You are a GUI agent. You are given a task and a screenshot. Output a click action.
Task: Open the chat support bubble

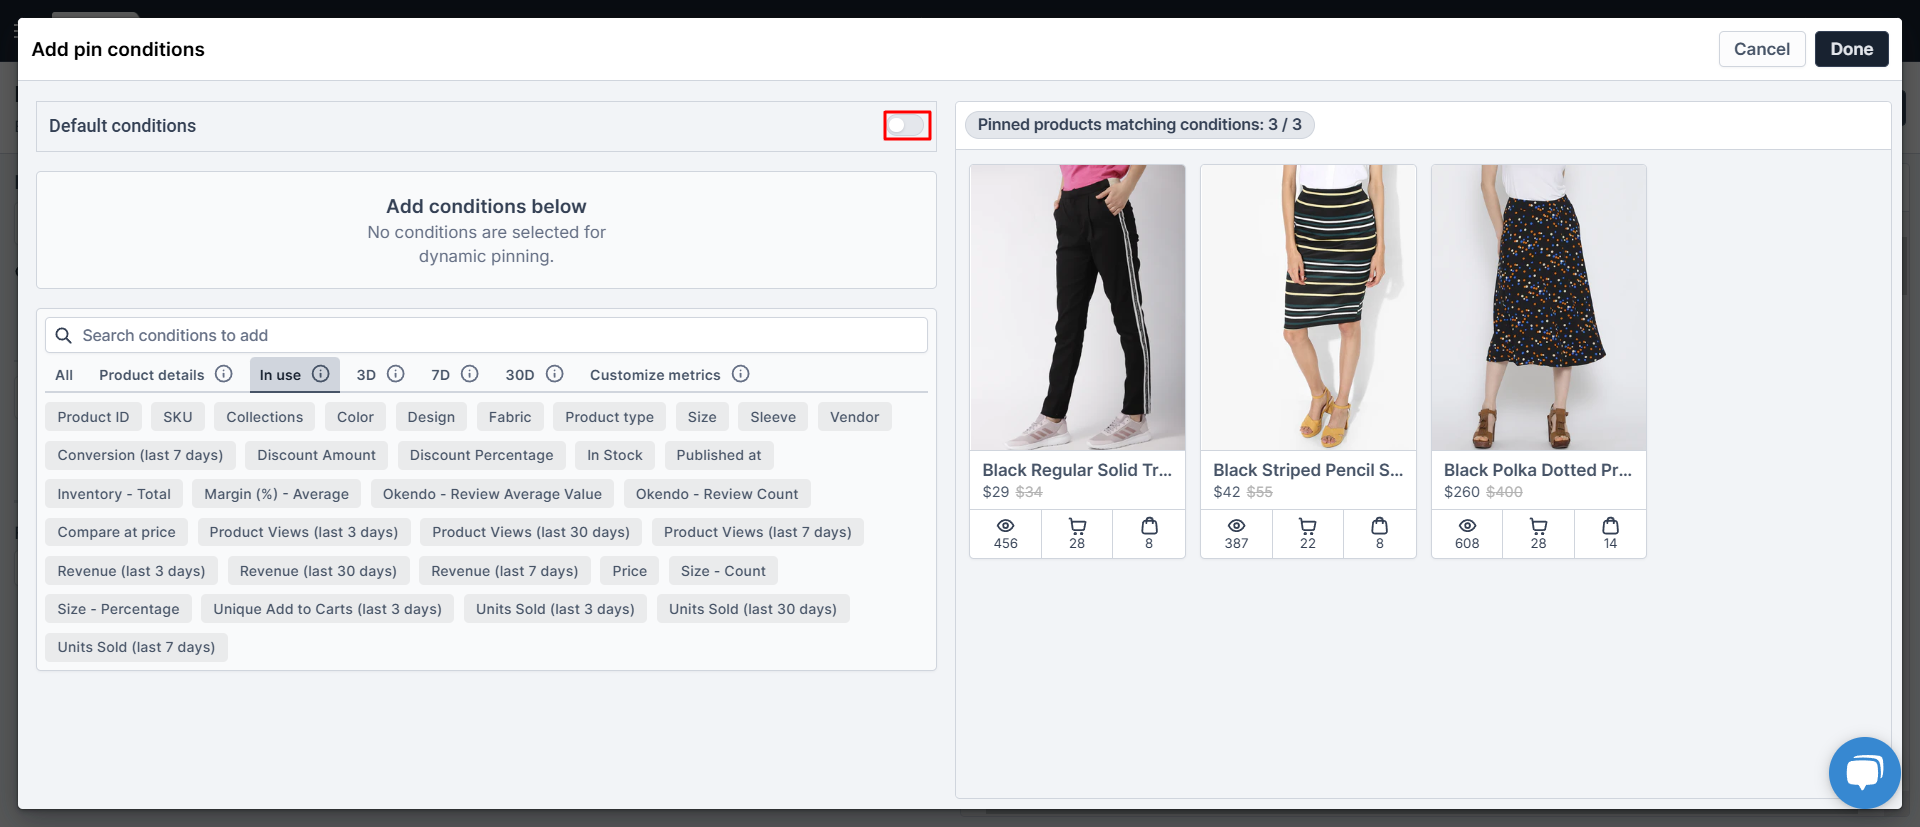[1865, 773]
